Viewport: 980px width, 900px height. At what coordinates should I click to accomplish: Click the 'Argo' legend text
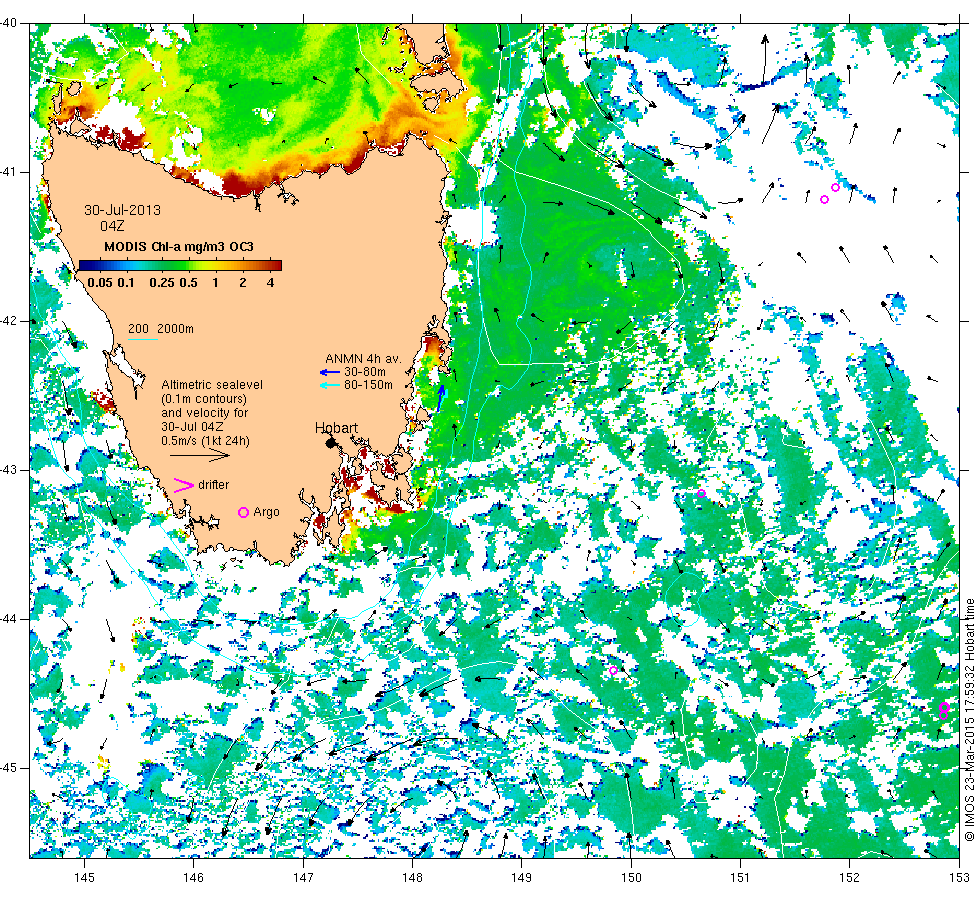point(266,512)
